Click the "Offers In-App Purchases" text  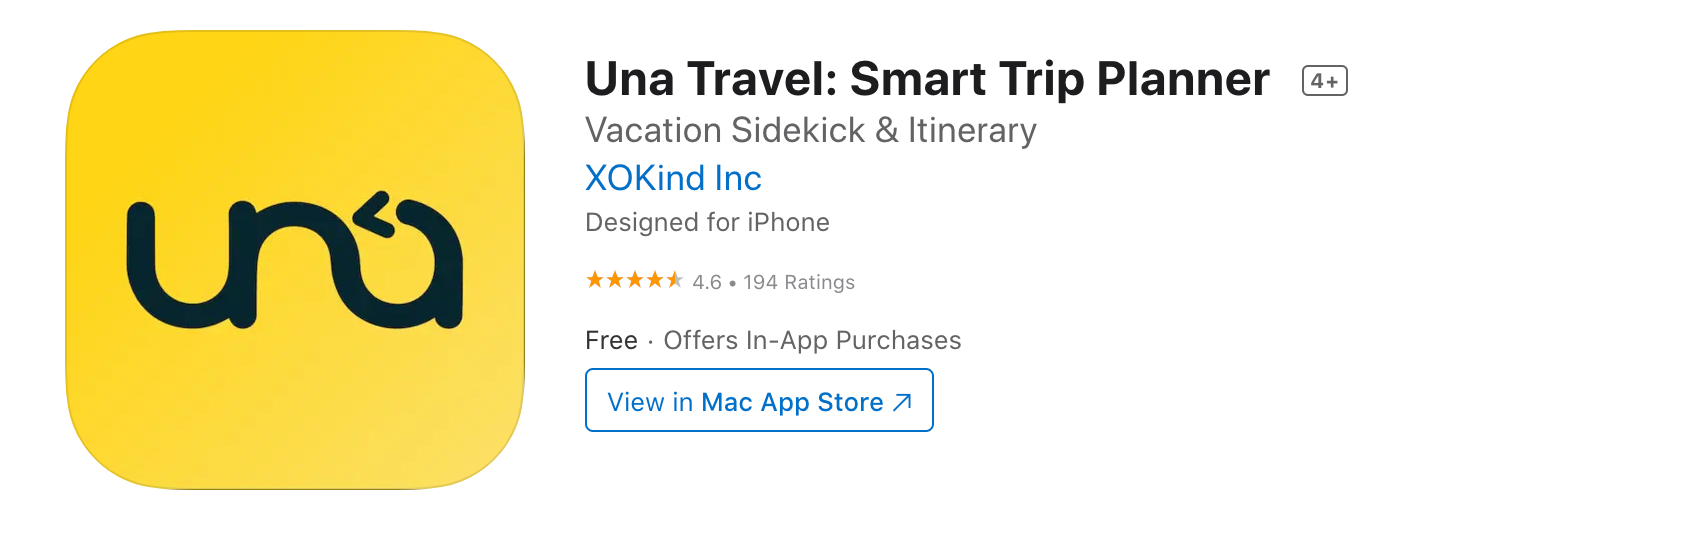[x=812, y=340]
